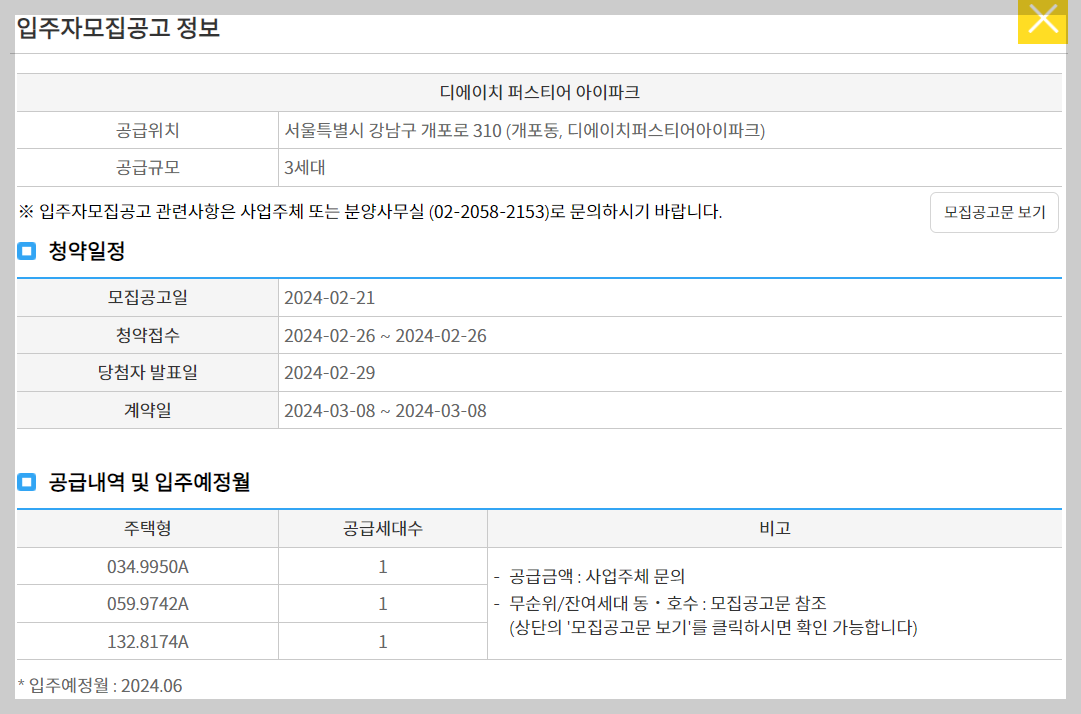Select housing type 132.8174A
1081x714 pixels.
click(x=148, y=642)
